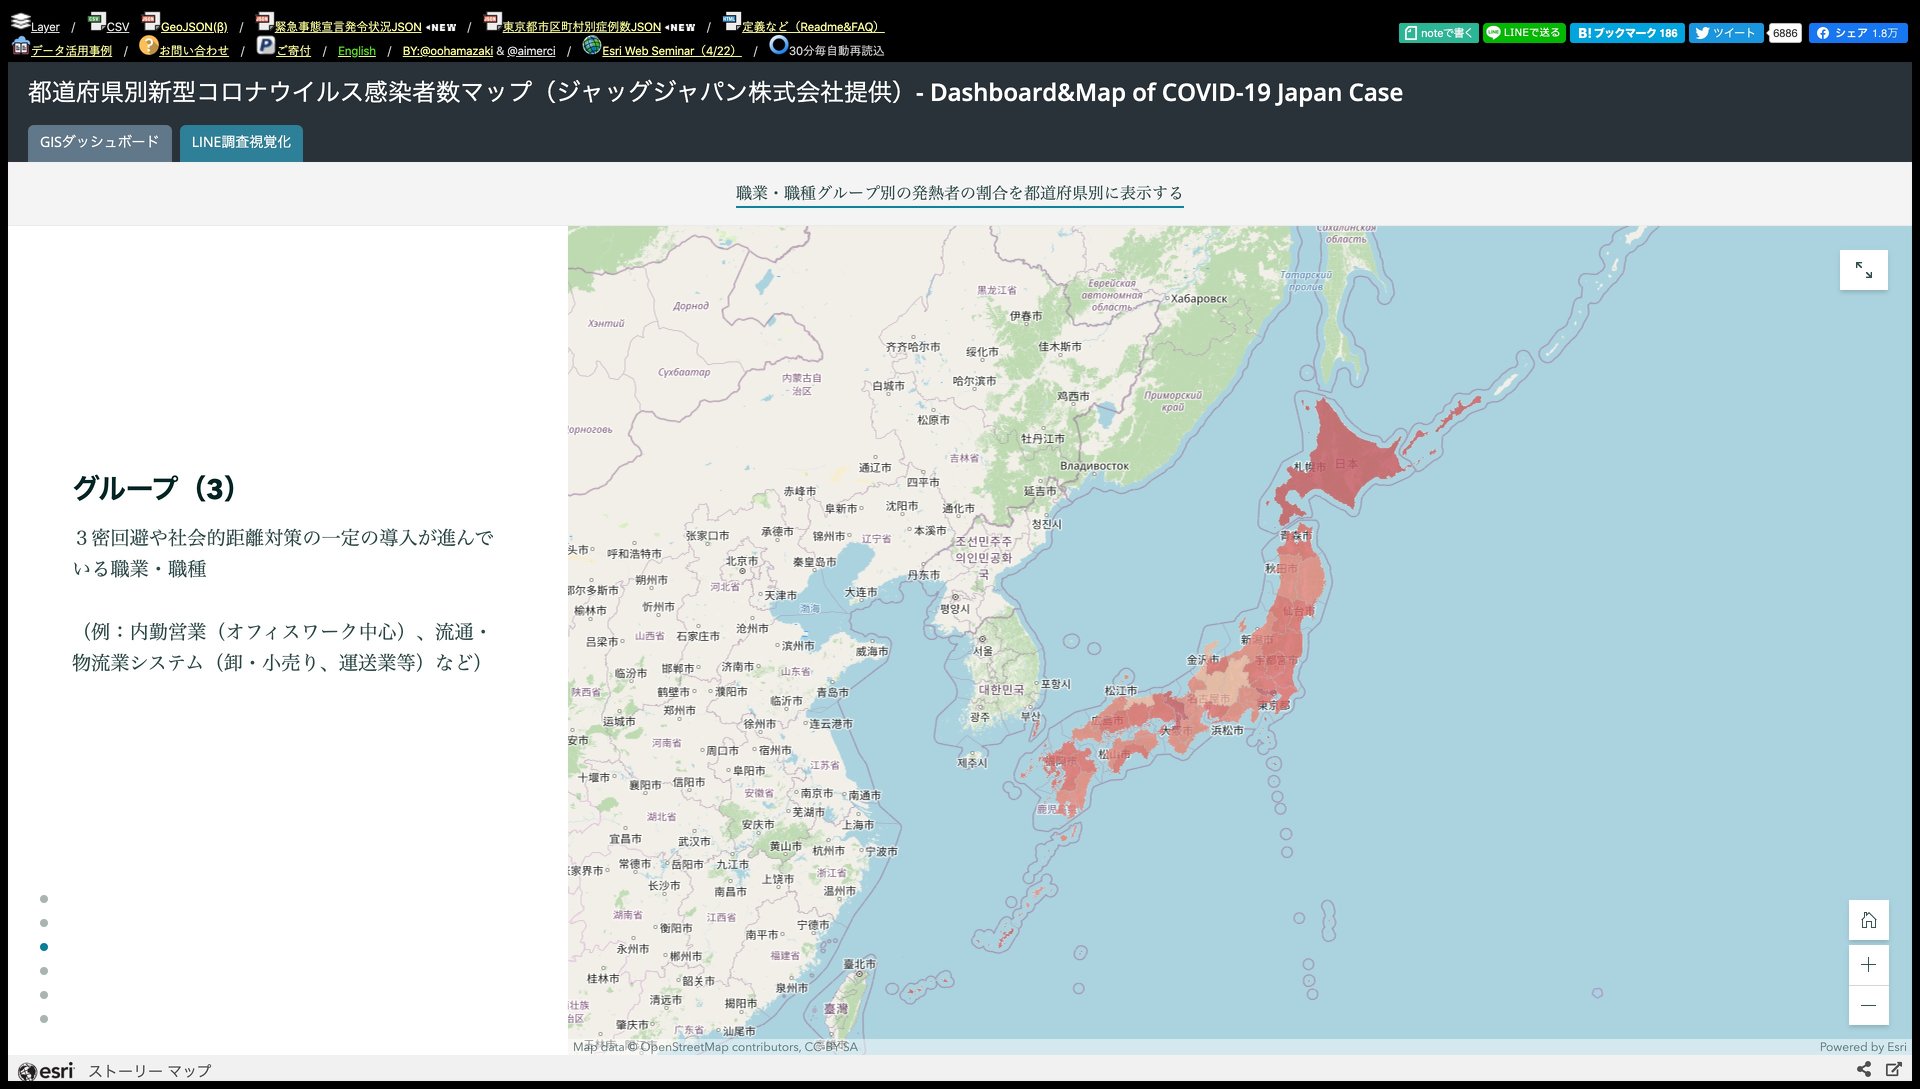Select the LINE調査視覚化 tab

[x=241, y=142]
